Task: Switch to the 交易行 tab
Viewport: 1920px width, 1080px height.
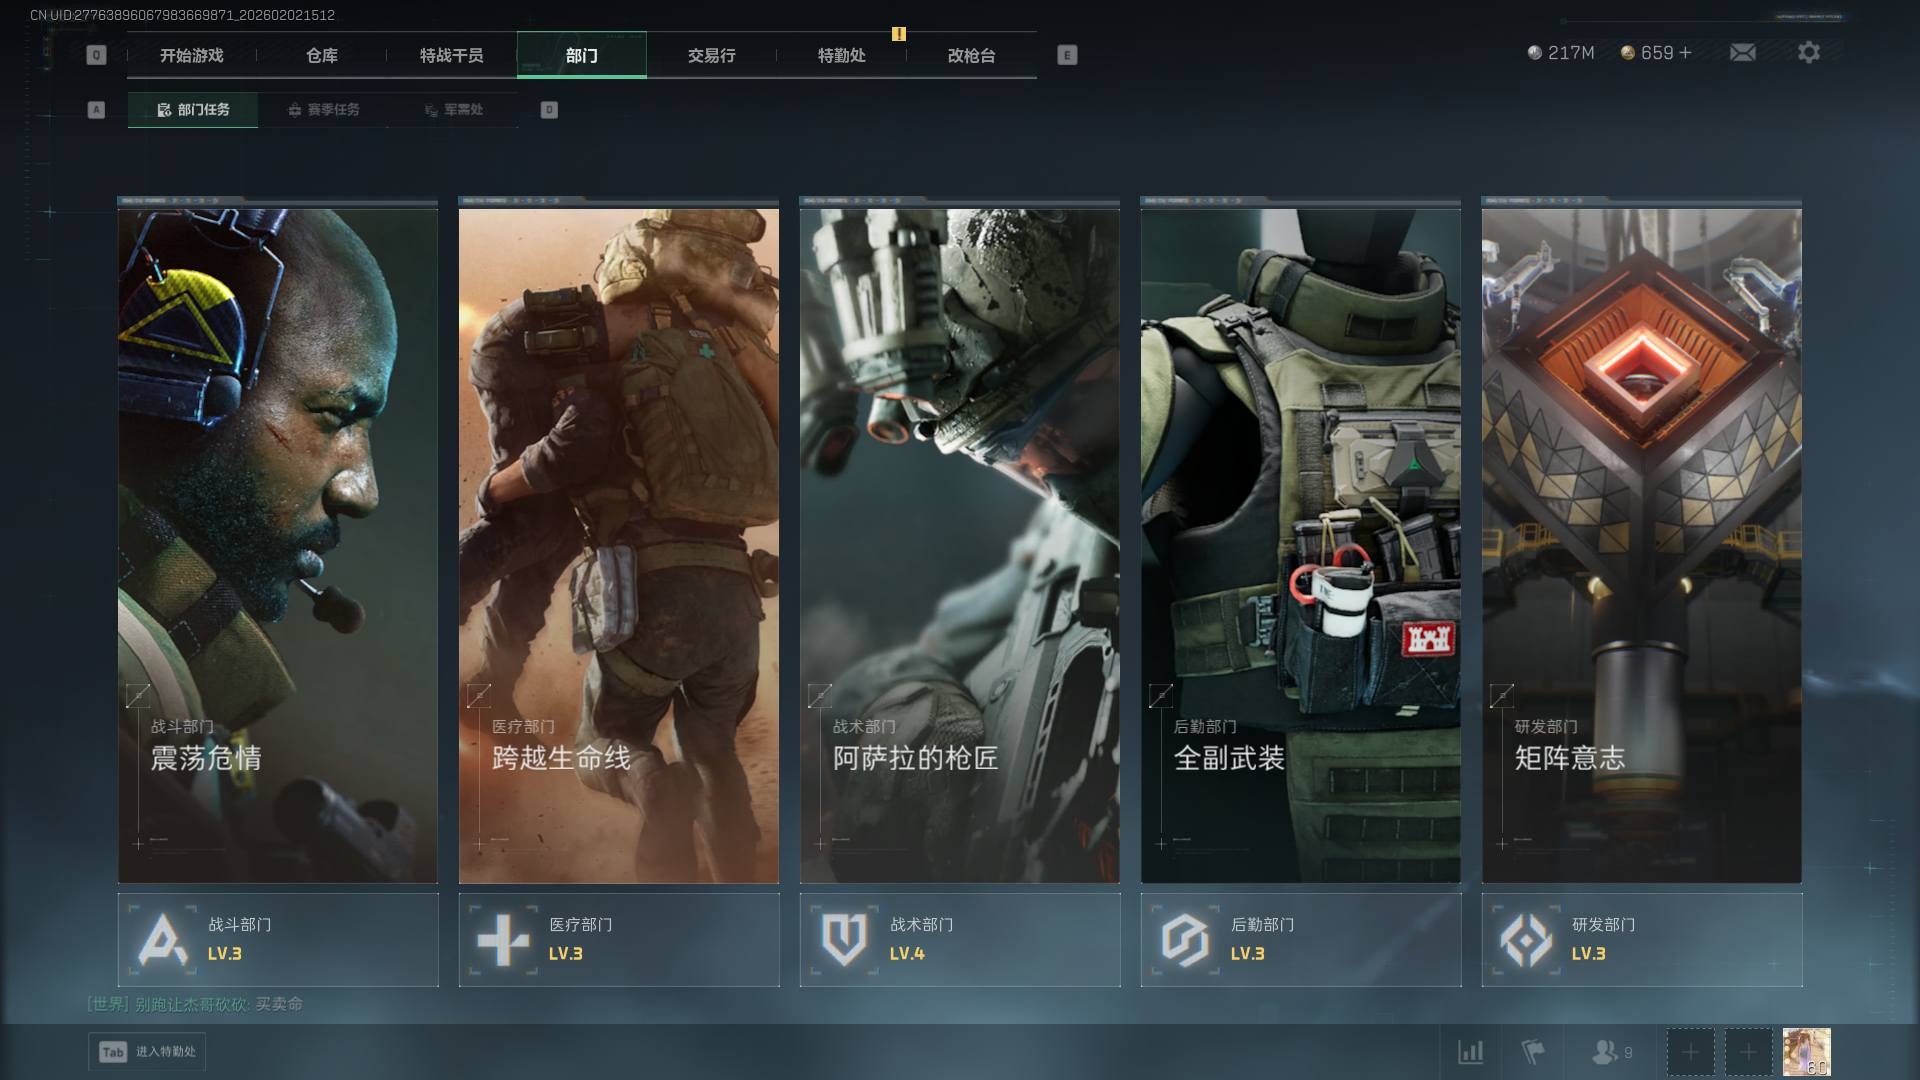Action: tap(711, 55)
